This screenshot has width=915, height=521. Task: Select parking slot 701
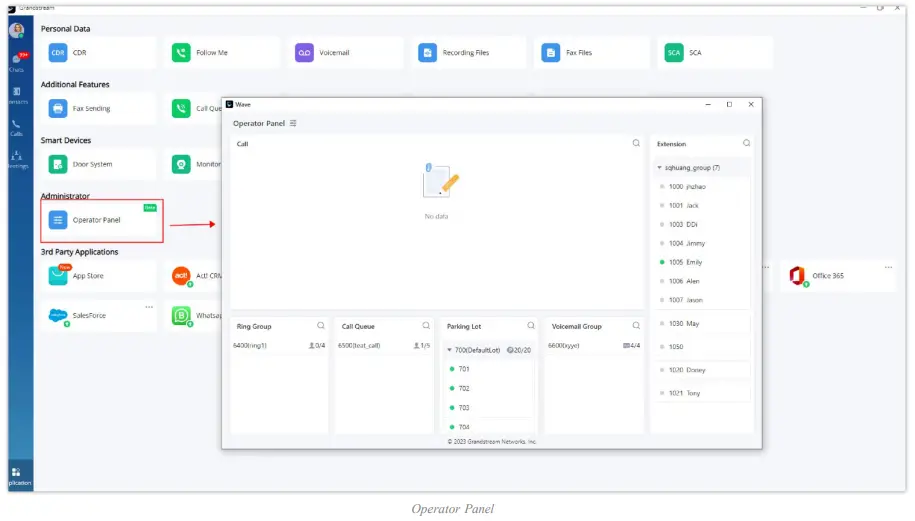coord(489,369)
